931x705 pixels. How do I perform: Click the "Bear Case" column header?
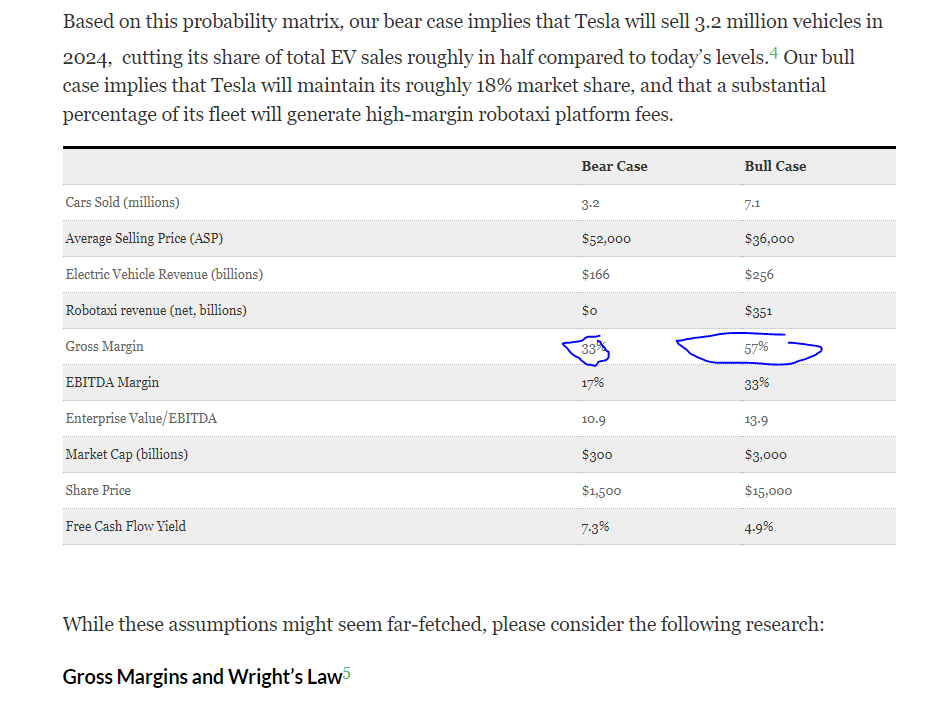coord(614,166)
